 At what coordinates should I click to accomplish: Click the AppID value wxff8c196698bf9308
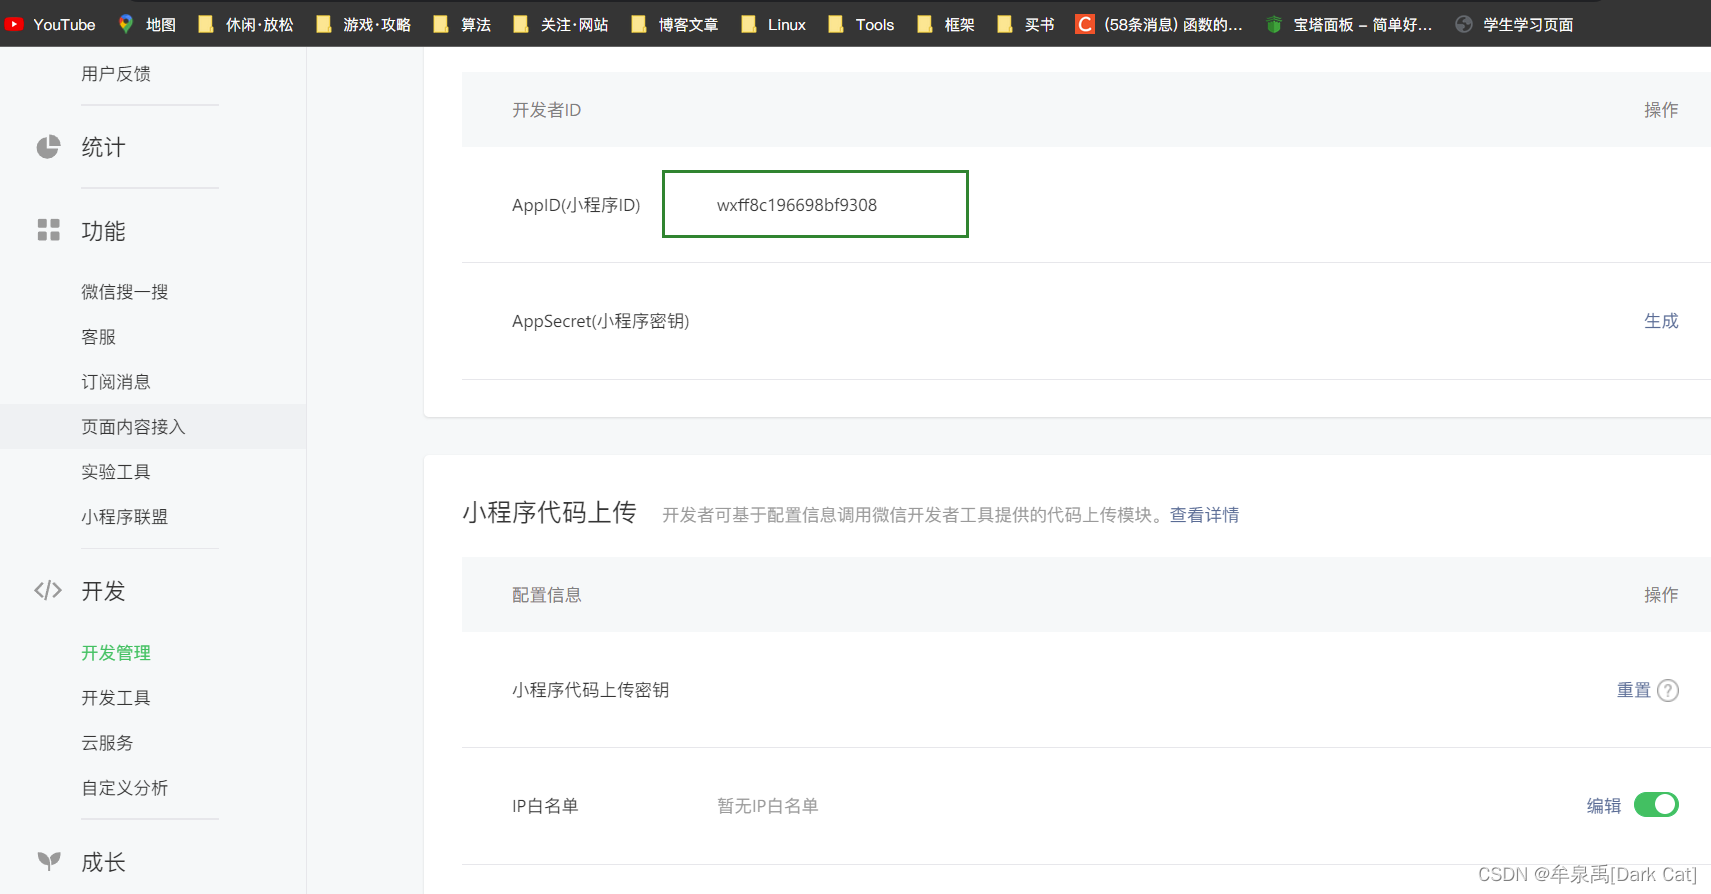(x=797, y=205)
